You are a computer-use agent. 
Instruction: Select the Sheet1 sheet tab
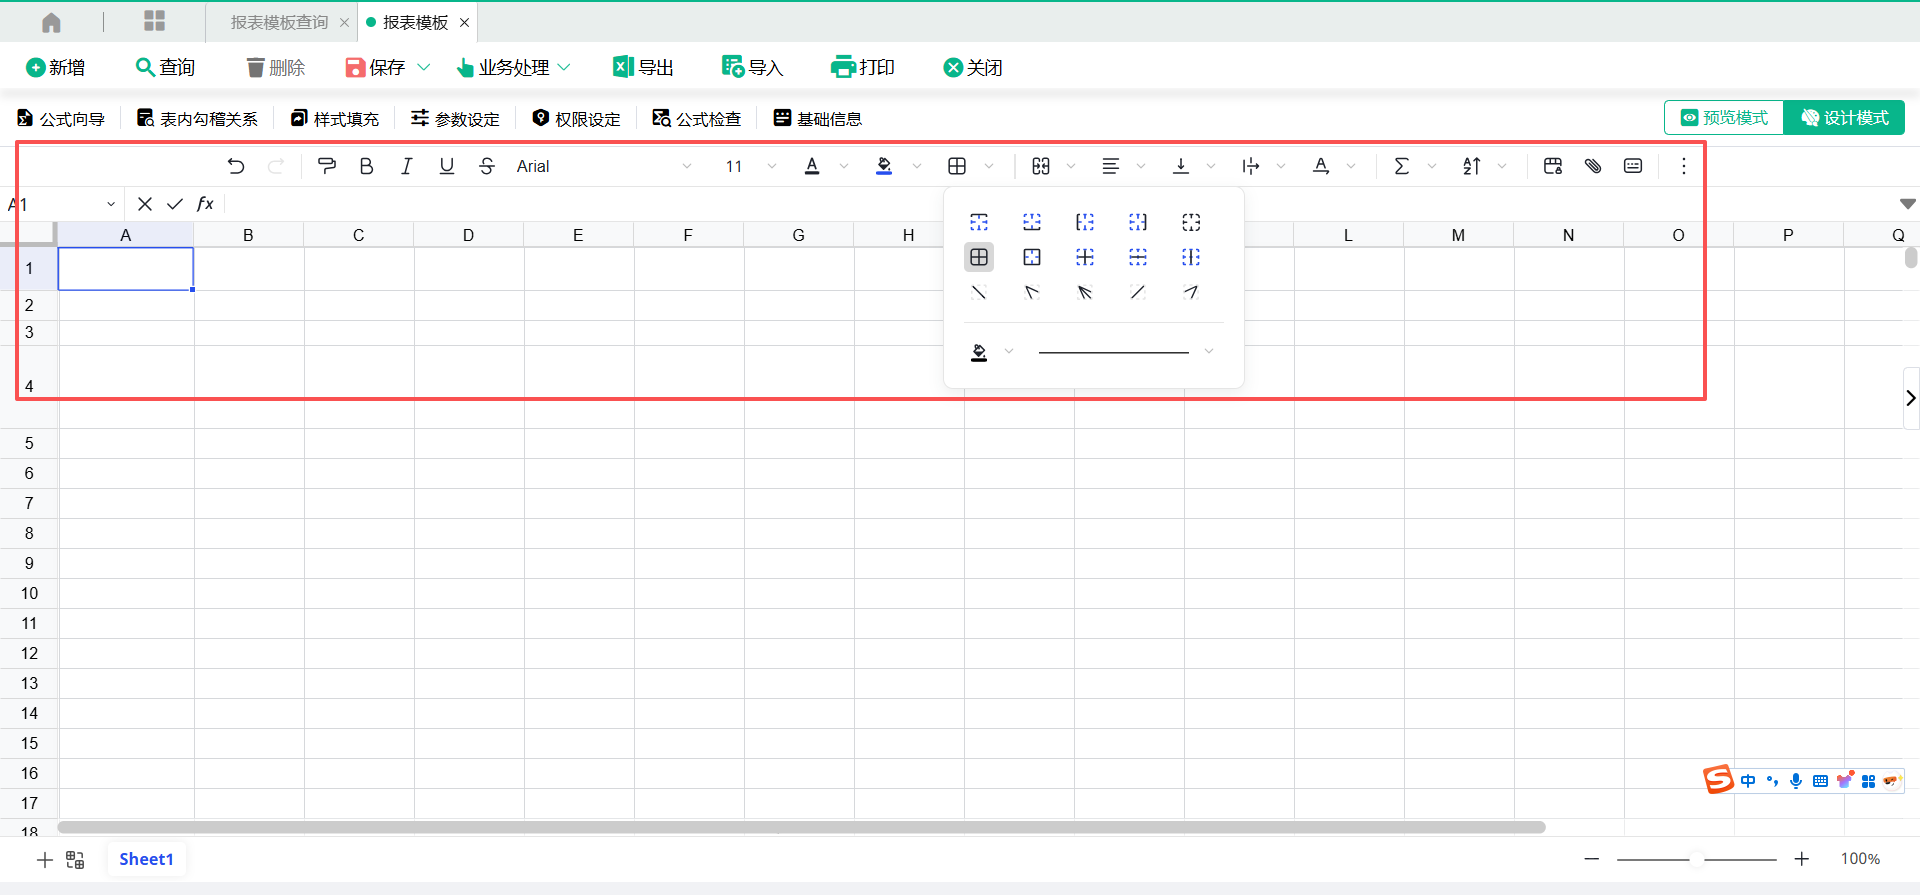146,859
